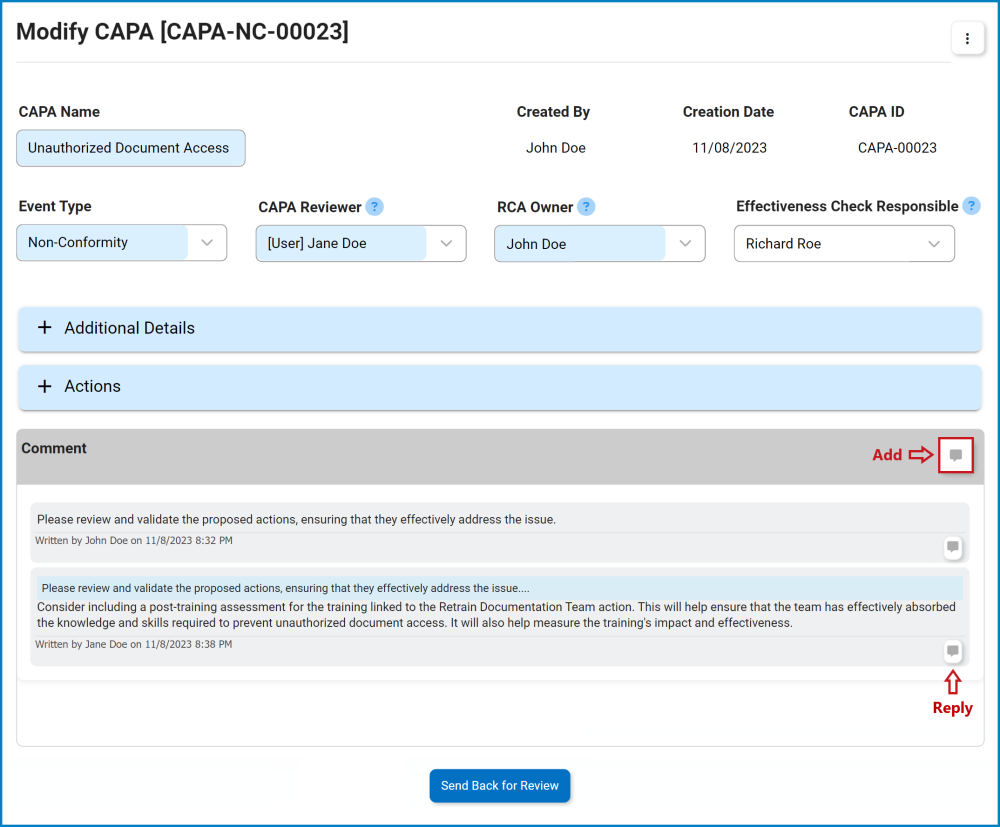The height and width of the screenshot is (827, 1000).
Task: Edit the CAPA Name field
Action: [130, 147]
